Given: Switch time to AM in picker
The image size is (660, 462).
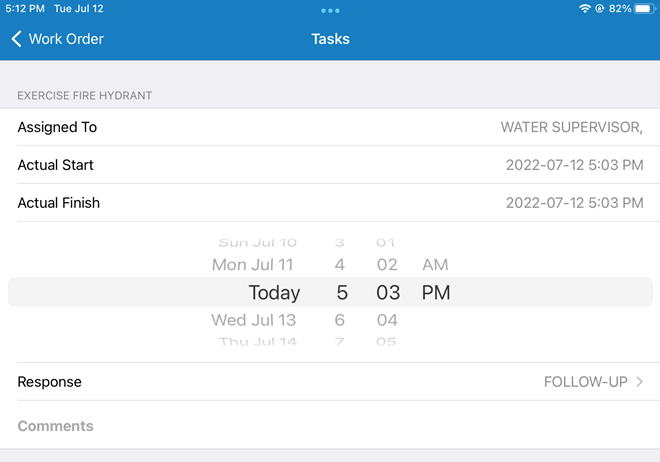Looking at the screenshot, I should click(435, 265).
